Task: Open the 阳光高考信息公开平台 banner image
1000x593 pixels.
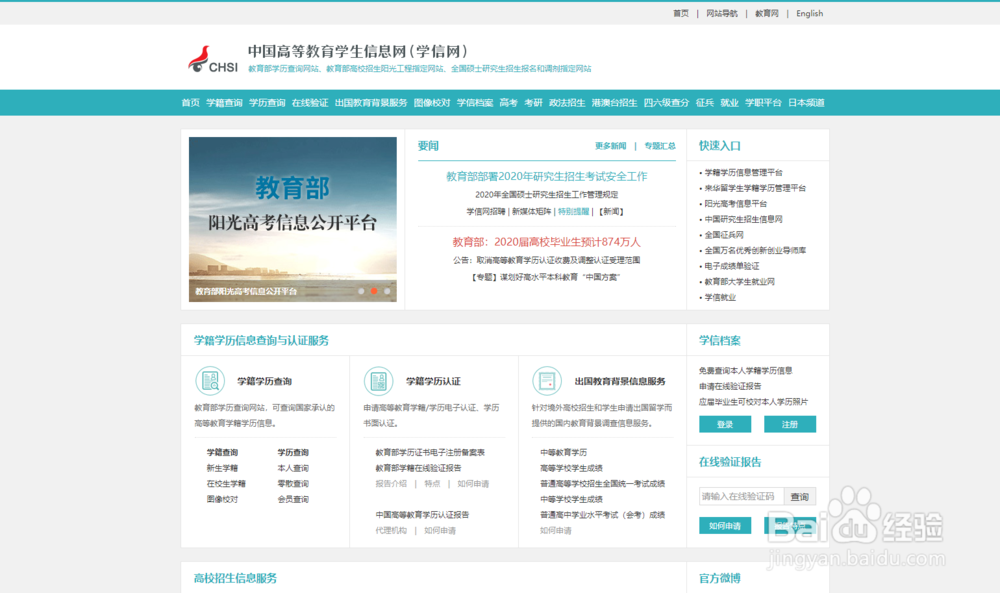Action: click(293, 219)
